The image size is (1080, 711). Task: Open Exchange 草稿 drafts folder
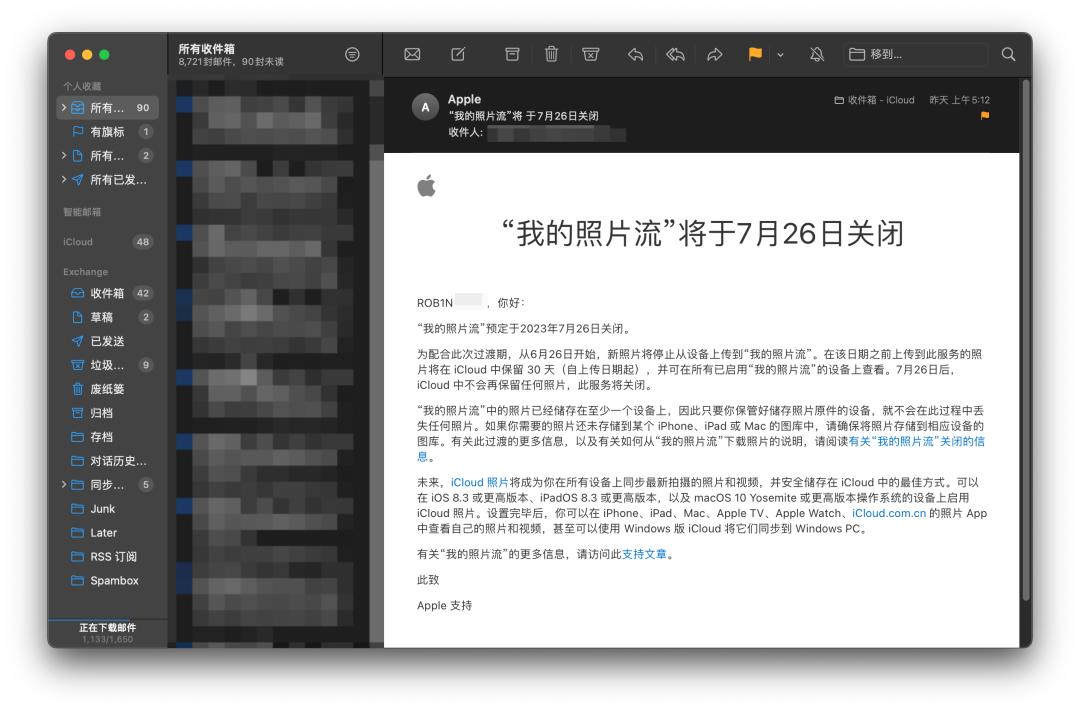tap(107, 317)
